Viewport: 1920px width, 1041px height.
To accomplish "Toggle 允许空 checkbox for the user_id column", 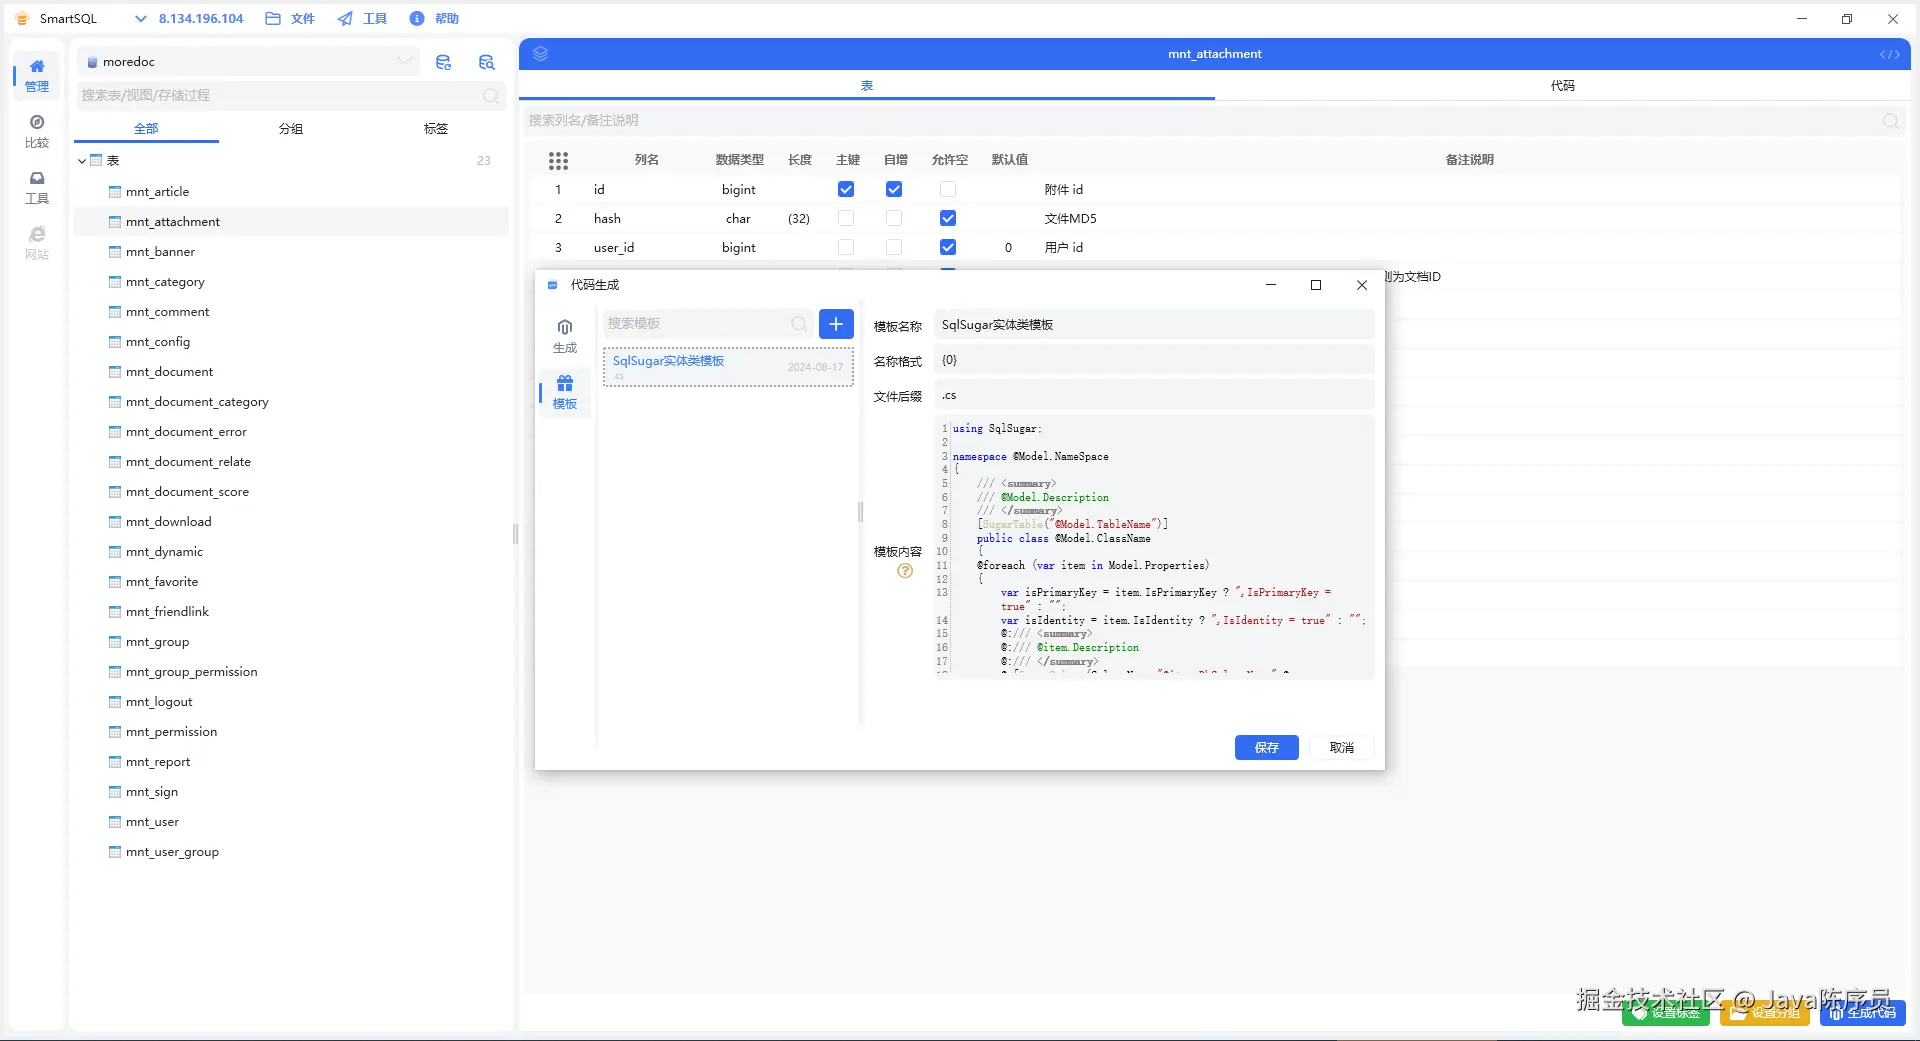I will click(x=948, y=247).
